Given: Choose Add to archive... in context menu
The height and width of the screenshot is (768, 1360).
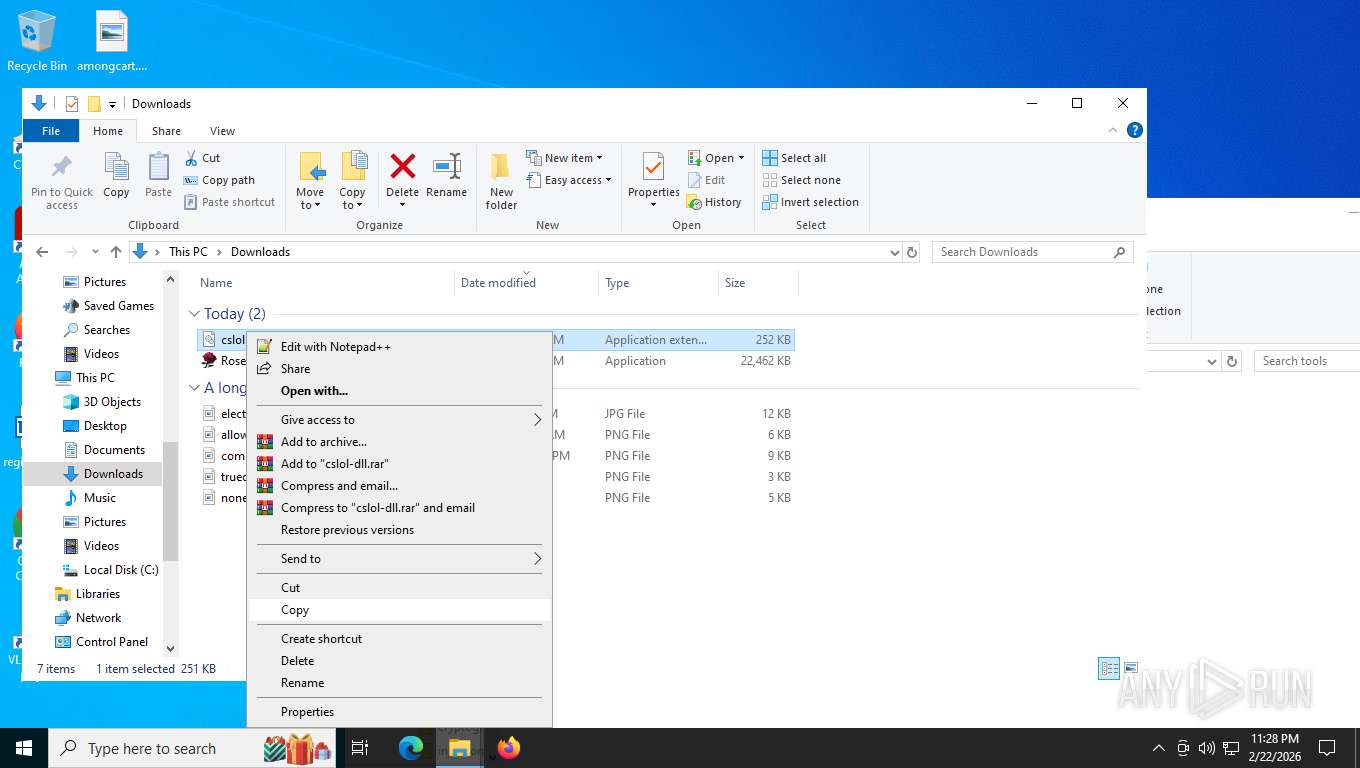Looking at the screenshot, I should tap(400, 442).
